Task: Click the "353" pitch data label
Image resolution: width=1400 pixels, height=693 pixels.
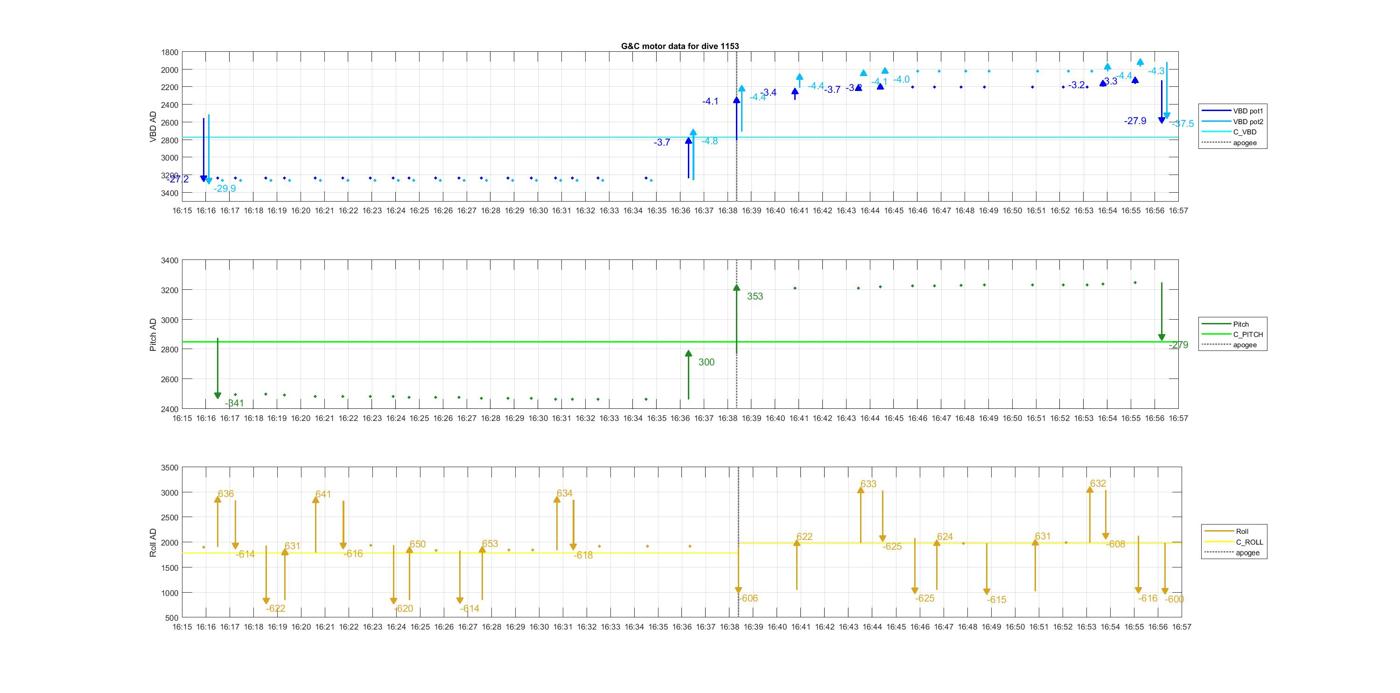Action: pos(755,296)
